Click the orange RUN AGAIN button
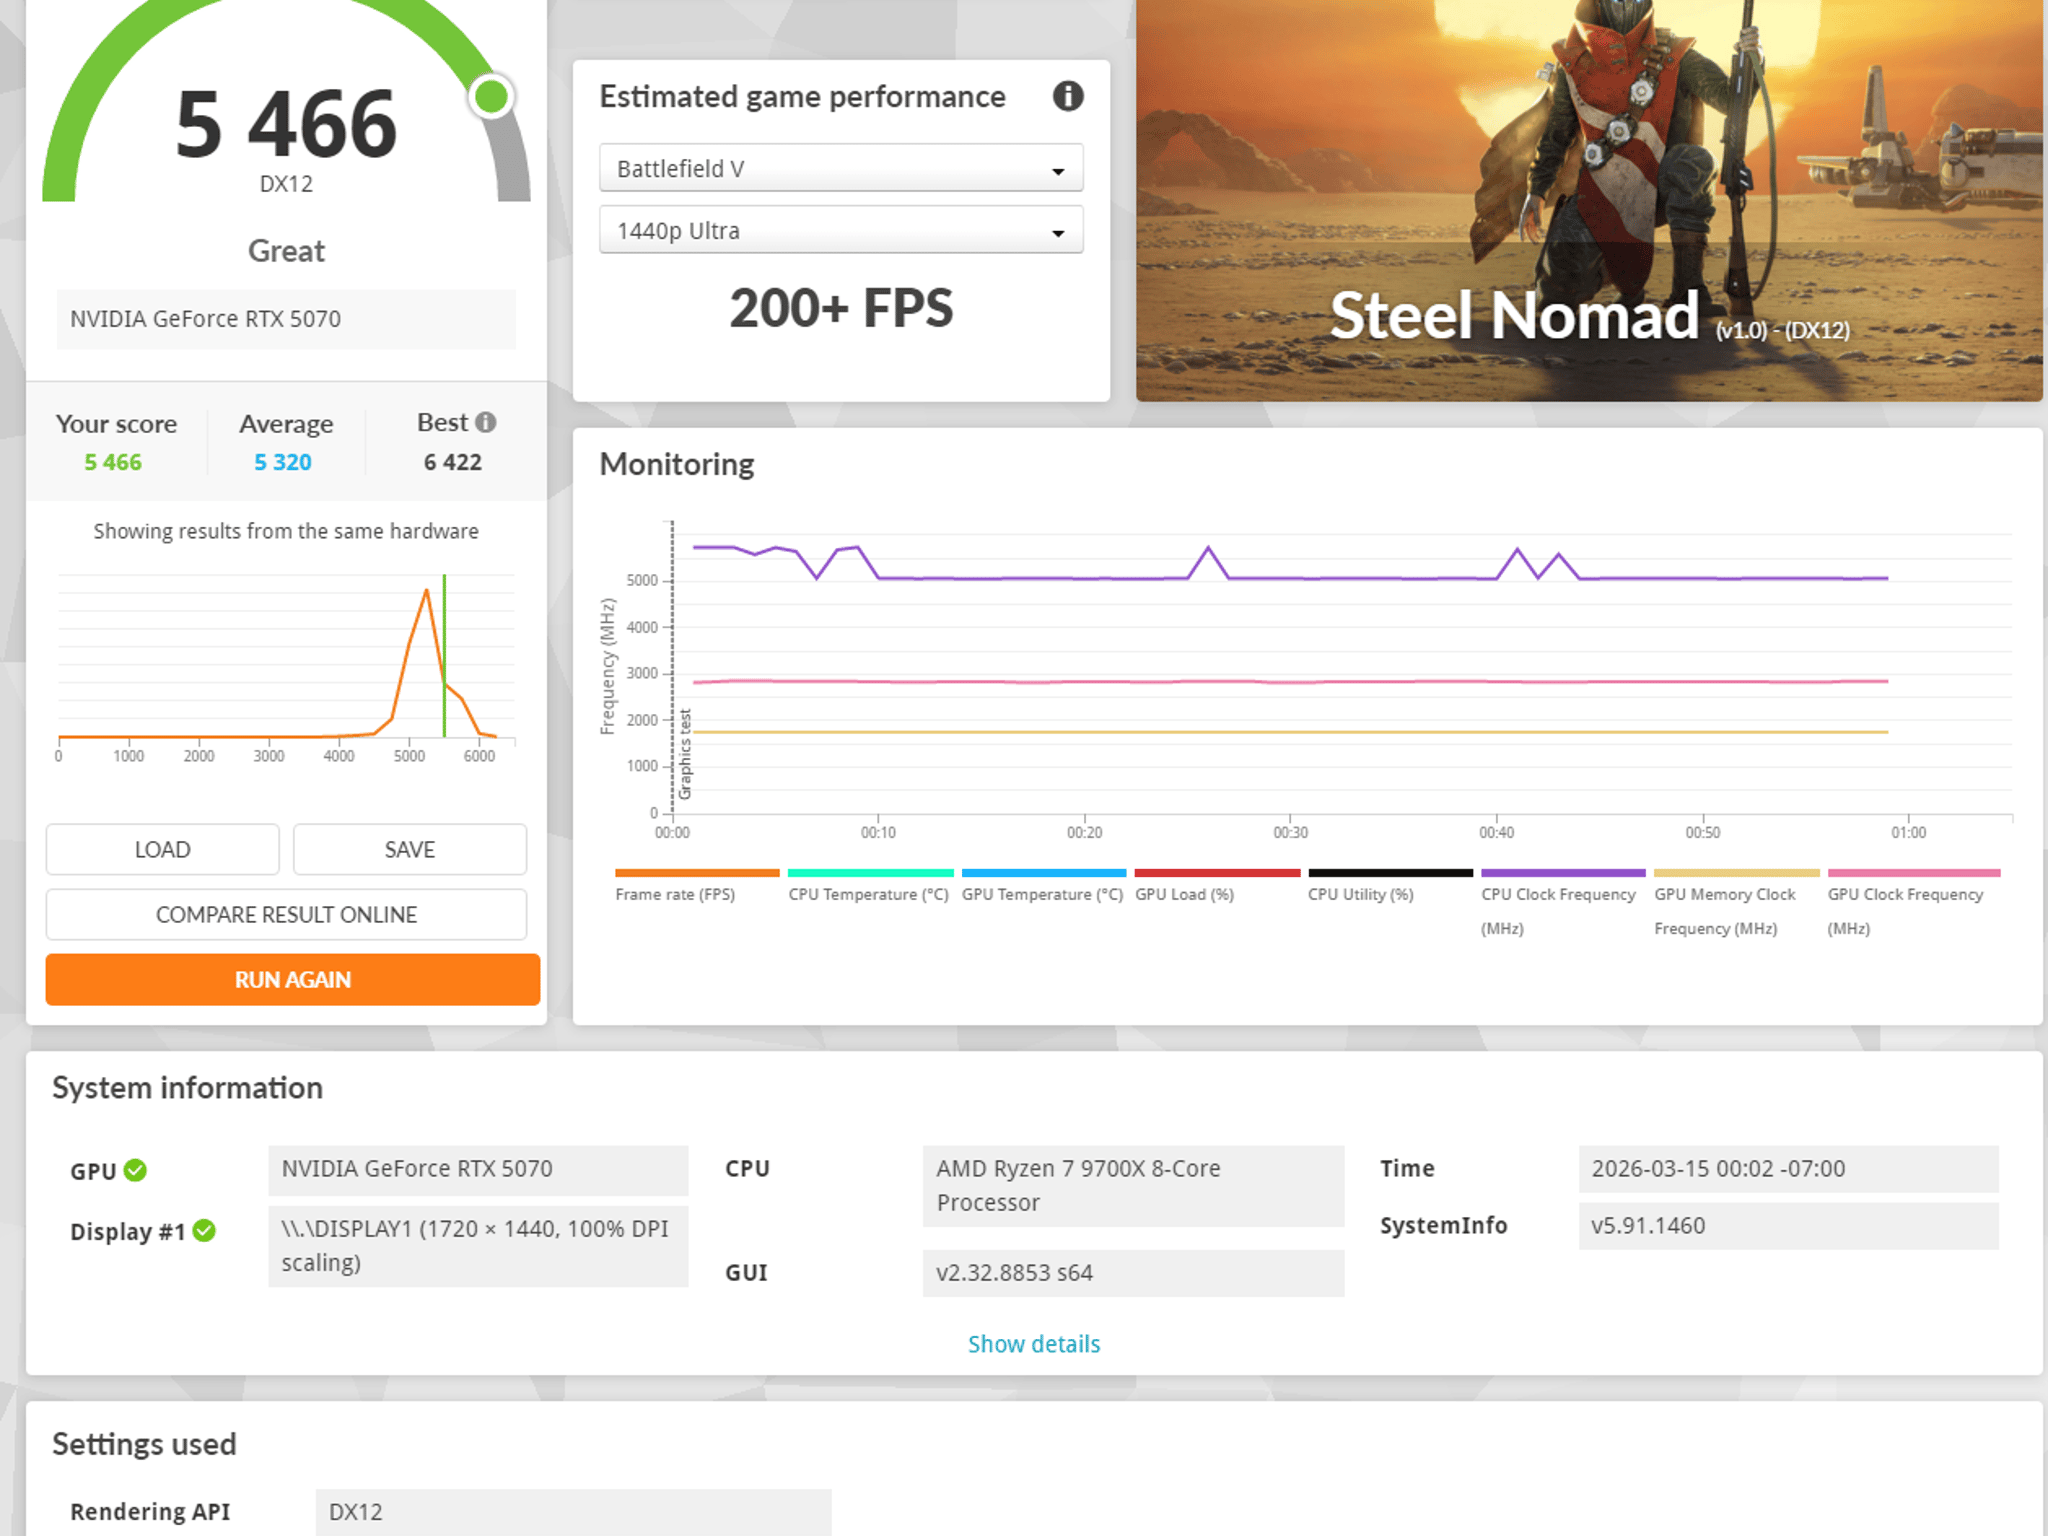This screenshot has height=1536, width=2048. [293, 979]
